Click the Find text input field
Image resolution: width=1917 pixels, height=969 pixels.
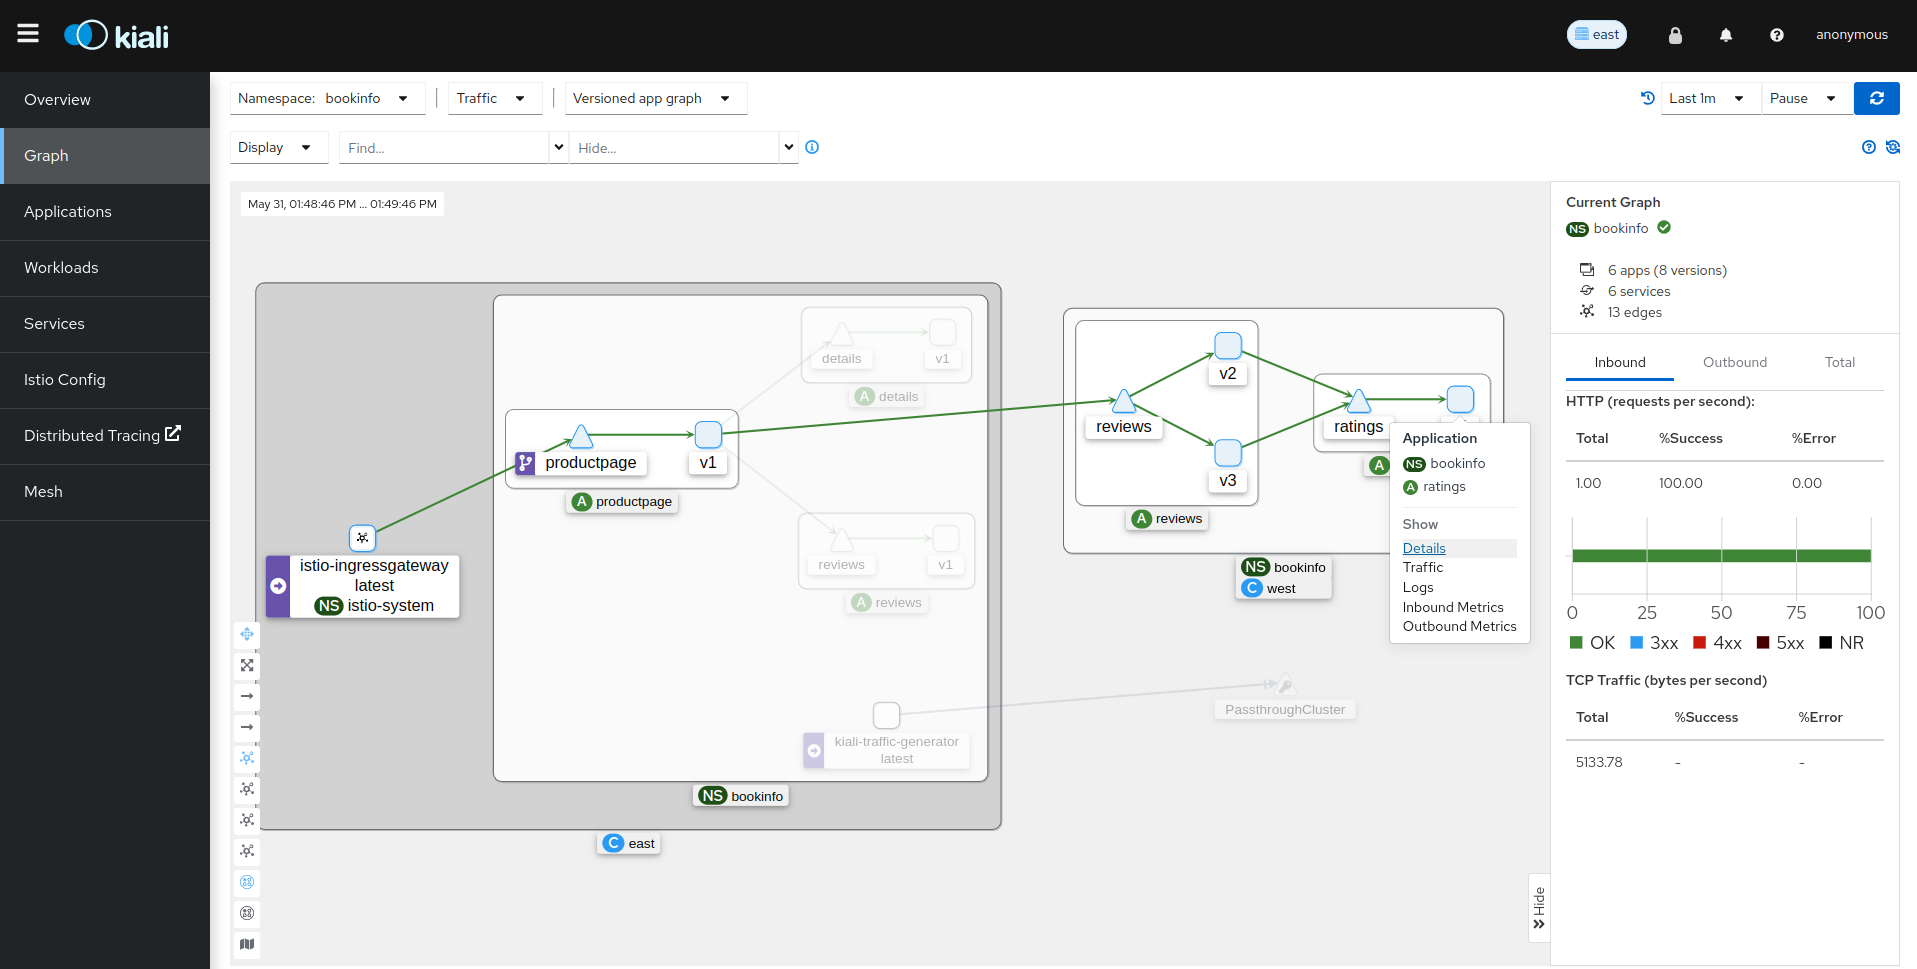[x=443, y=148]
